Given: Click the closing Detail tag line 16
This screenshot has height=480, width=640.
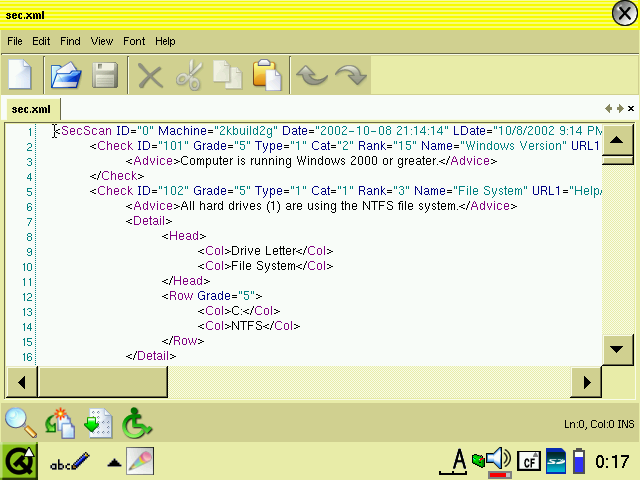Looking at the screenshot, I should tap(151, 356).
